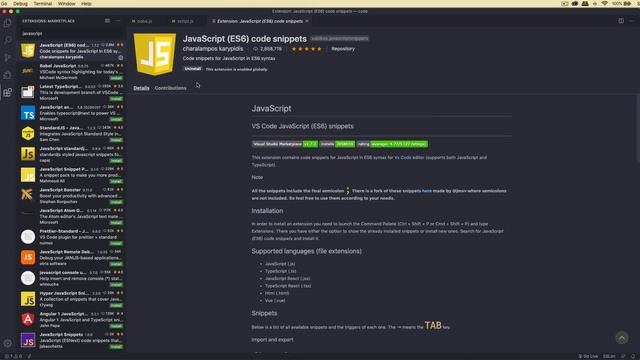Select the JavaScript Snippet Pack list entry
The image size is (640, 360).
71,175
